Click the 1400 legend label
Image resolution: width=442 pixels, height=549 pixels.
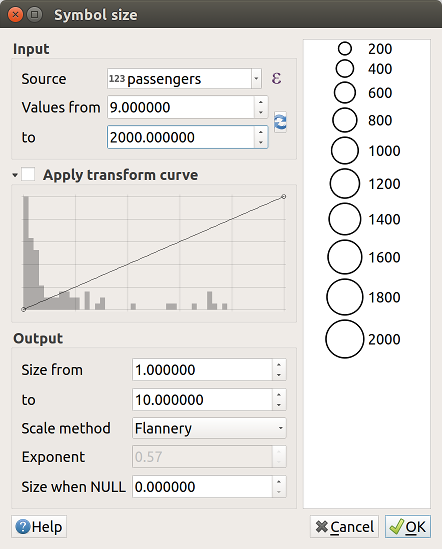[384, 219]
